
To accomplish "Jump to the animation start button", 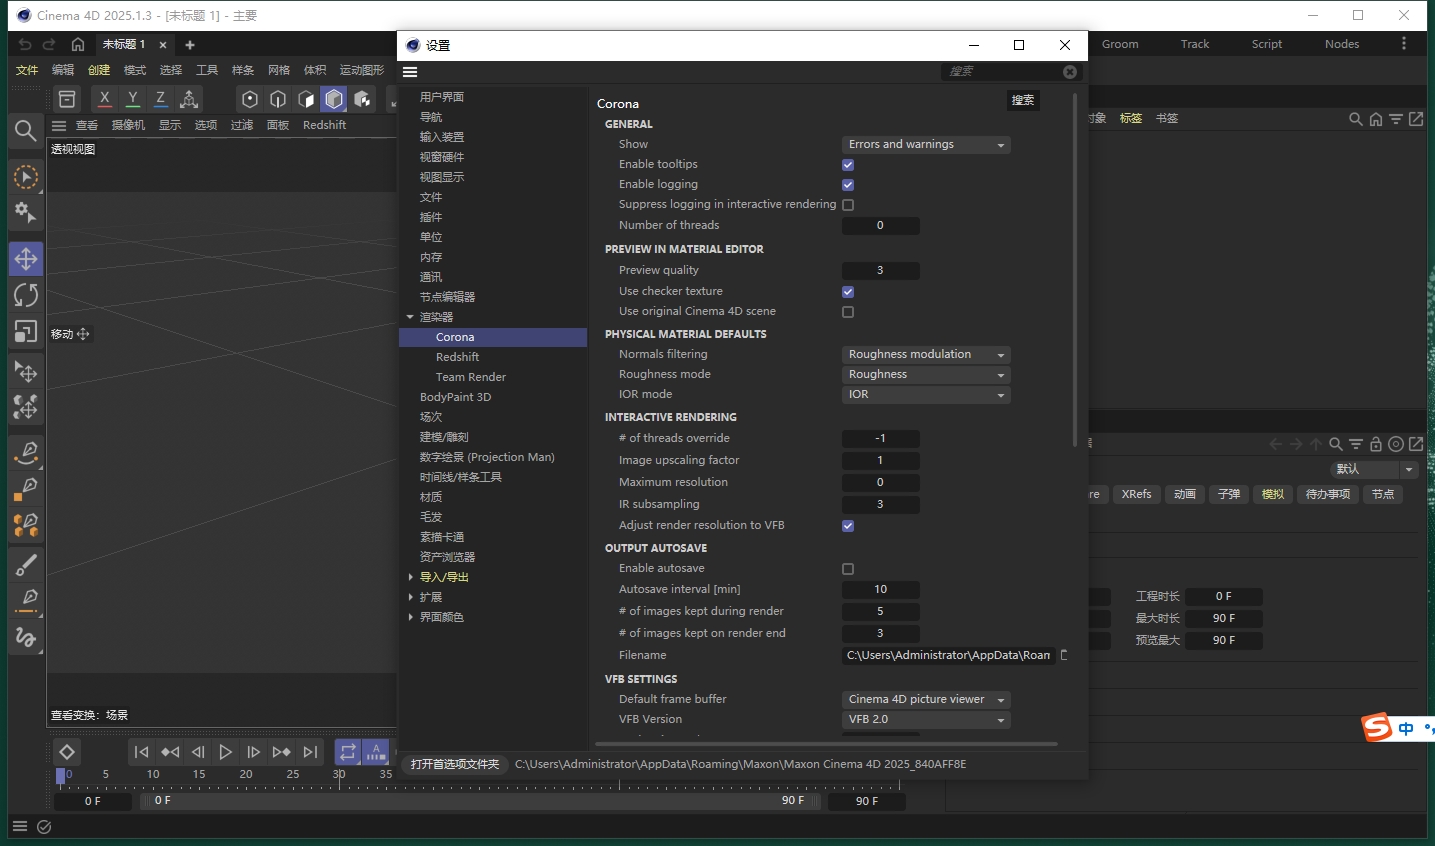I will click(x=141, y=752).
